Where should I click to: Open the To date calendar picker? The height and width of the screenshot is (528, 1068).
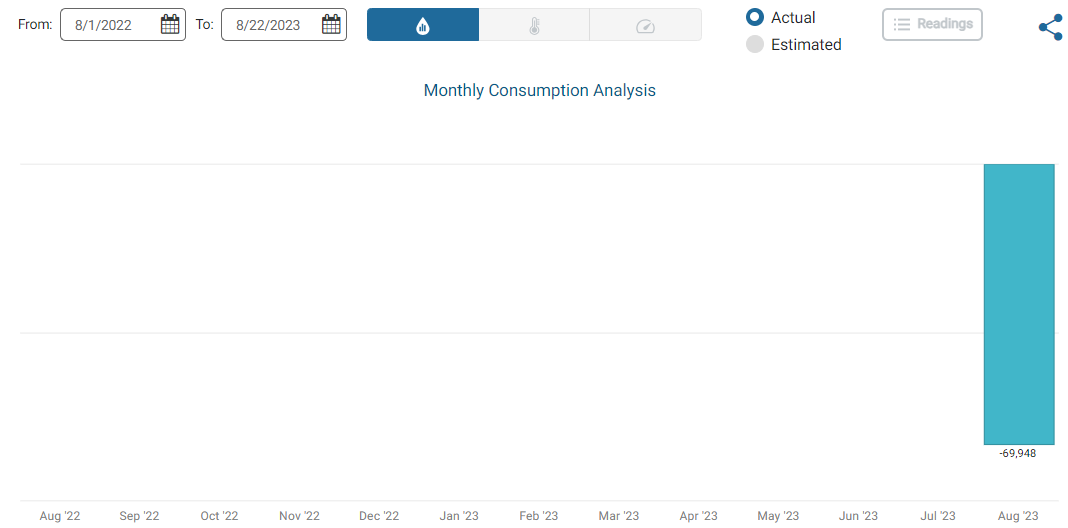pos(331,25)
